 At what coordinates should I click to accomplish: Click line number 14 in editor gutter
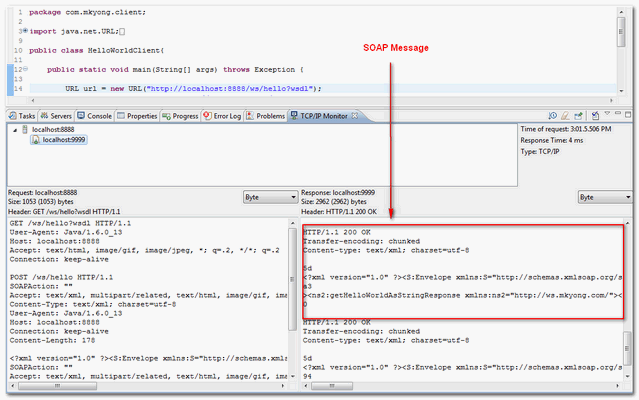pyautogui.click(x=18, y=88)
